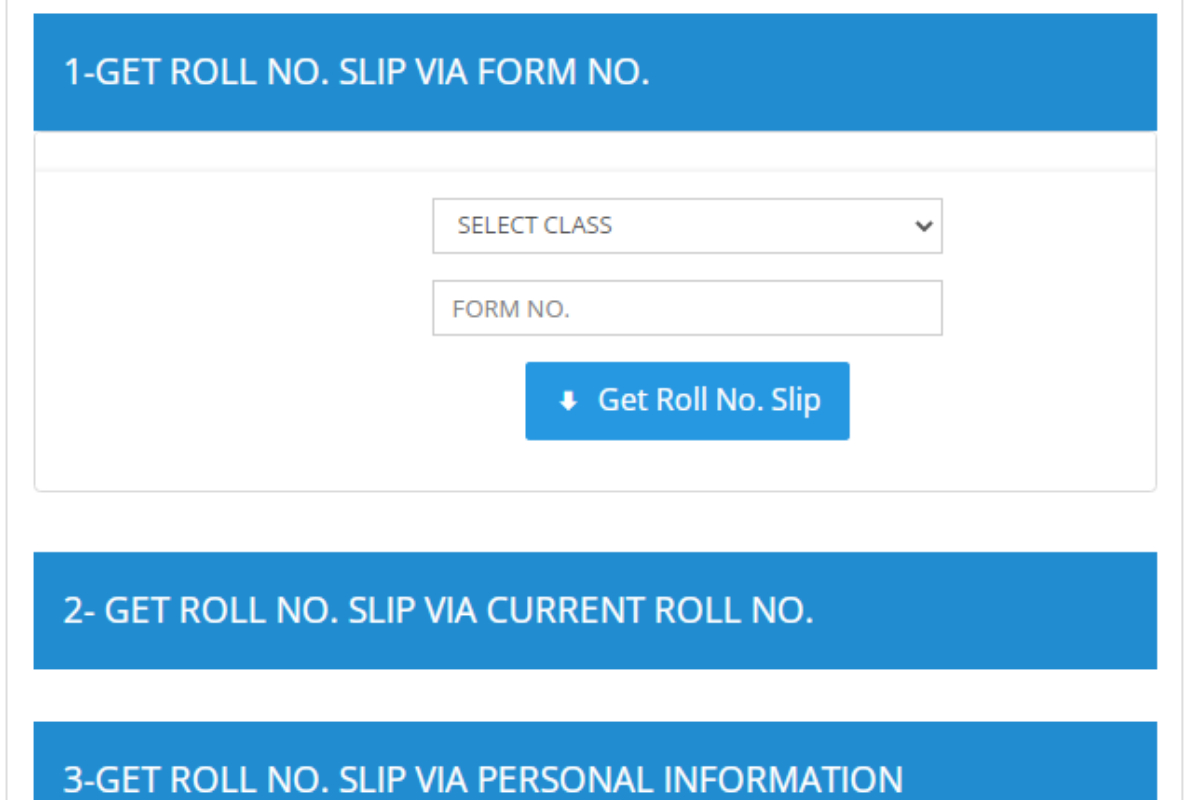Open the '3-GET ROLL NO. SLIP VIA PERSONAL INFORMATION' heading text
This screenshot has width=1200, height=800.
pyautogui.click(x=483, y=779)
